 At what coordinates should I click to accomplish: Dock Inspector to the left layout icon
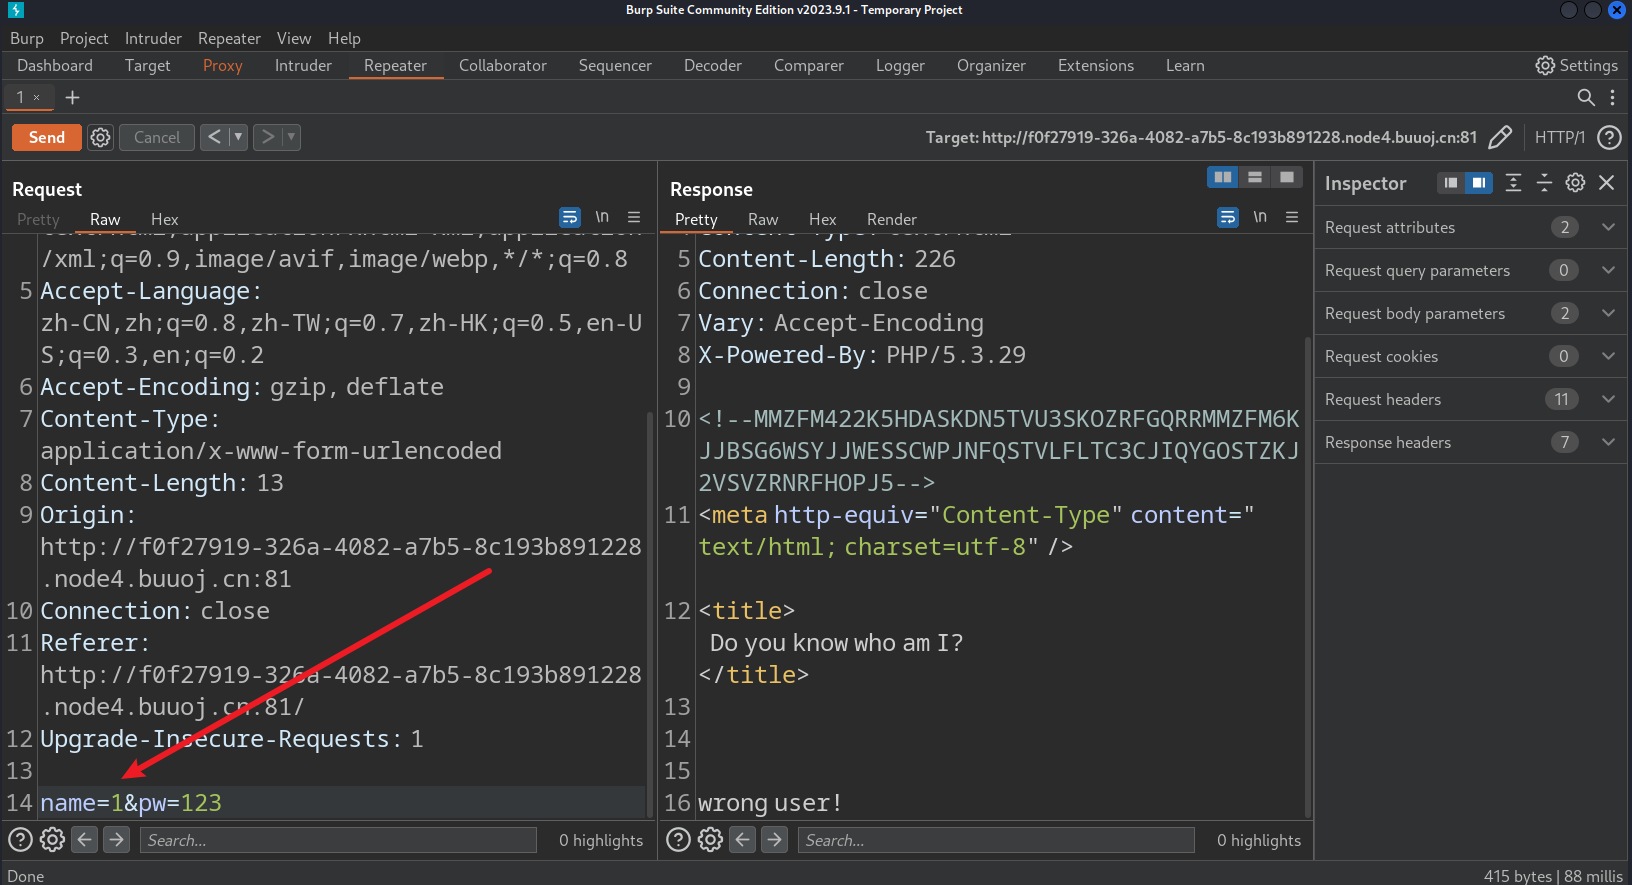tap(1451, 182)
